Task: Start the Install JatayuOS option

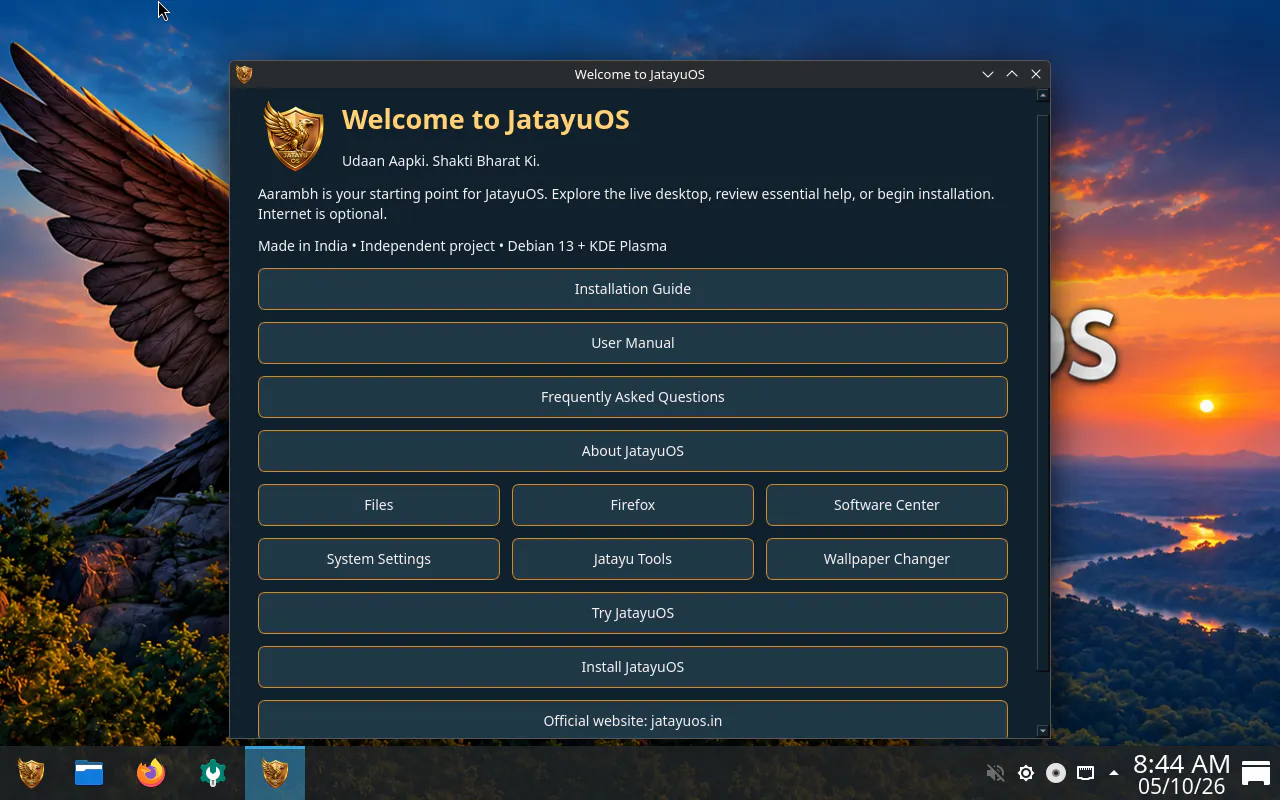Action: click(x=633, y=667)
